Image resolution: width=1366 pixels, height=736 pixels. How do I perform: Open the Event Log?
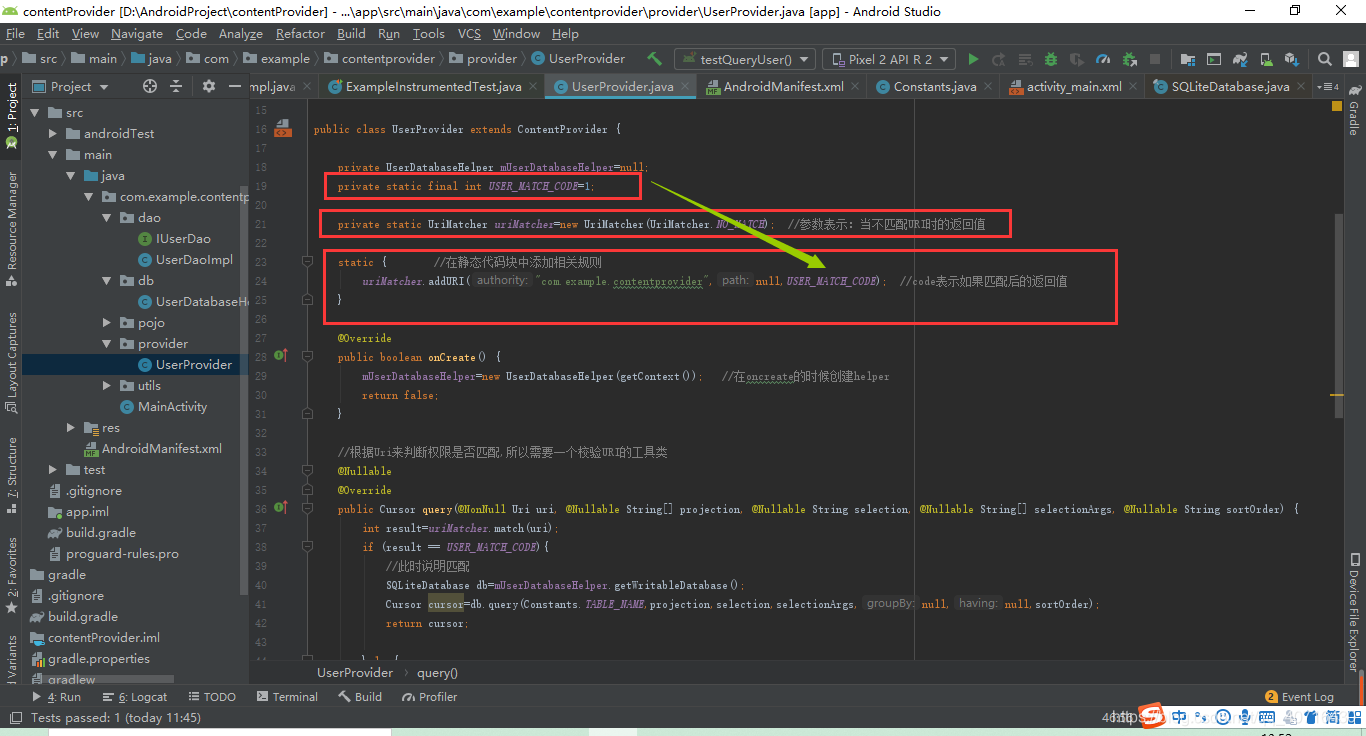[1299, 697]
